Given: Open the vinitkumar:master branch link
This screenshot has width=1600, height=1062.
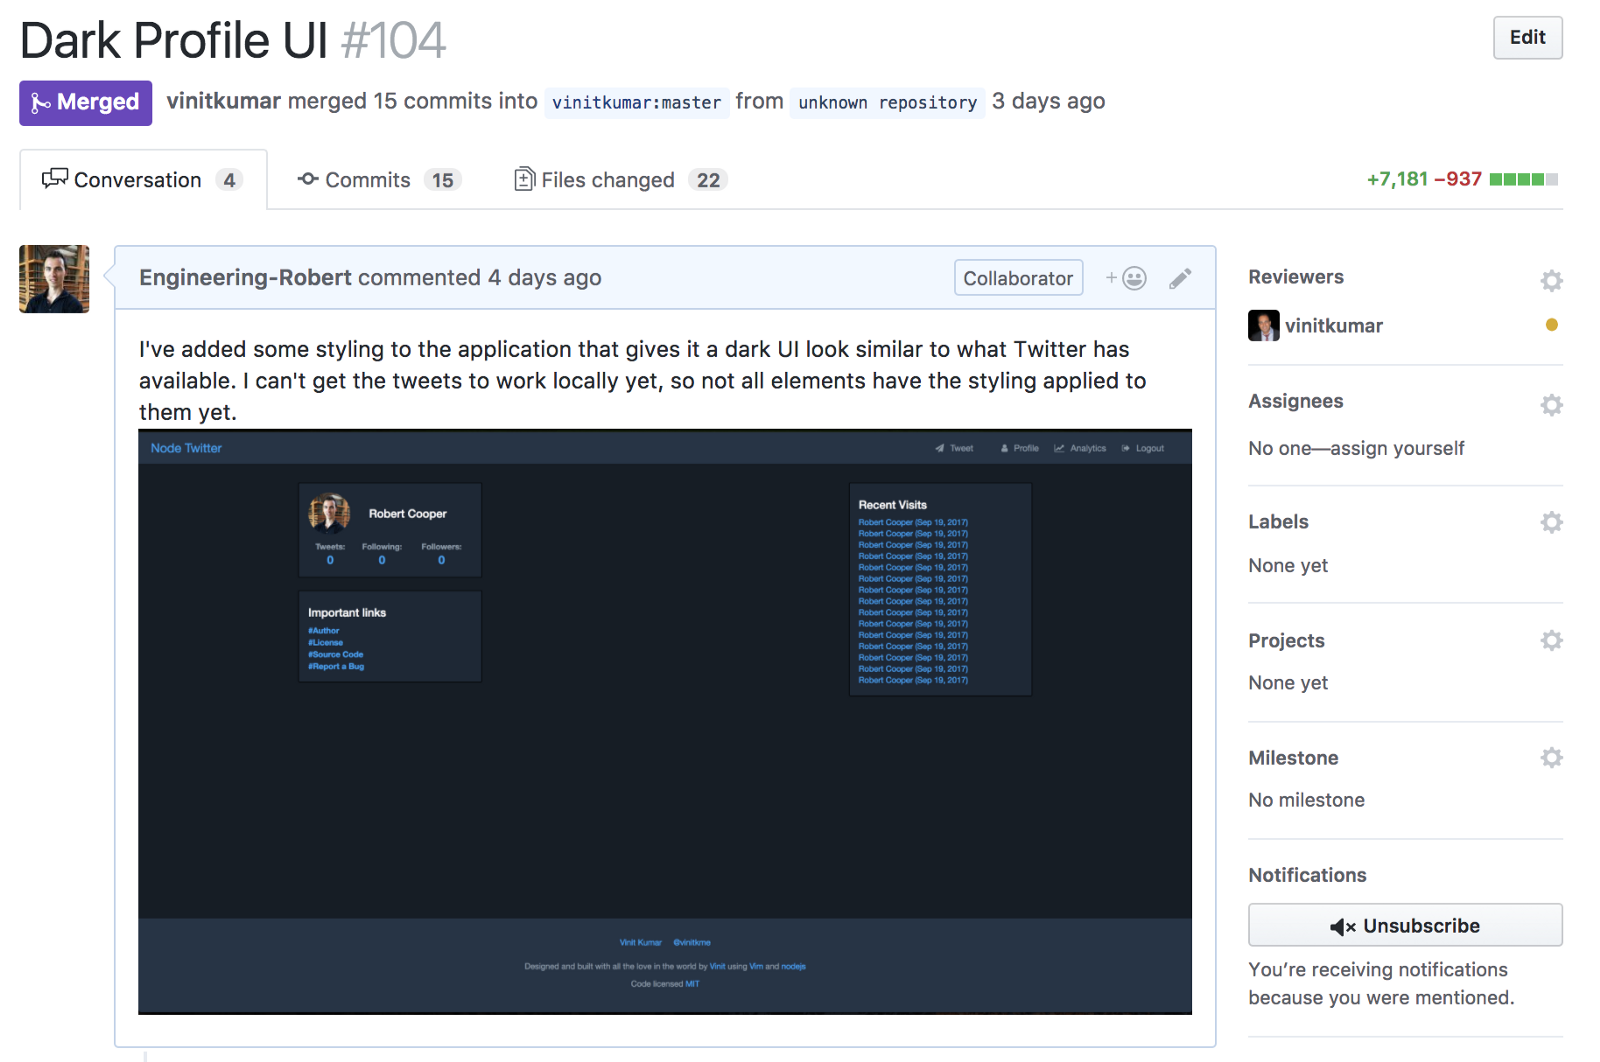Looking at the screenshot, I should pos(636,102).
